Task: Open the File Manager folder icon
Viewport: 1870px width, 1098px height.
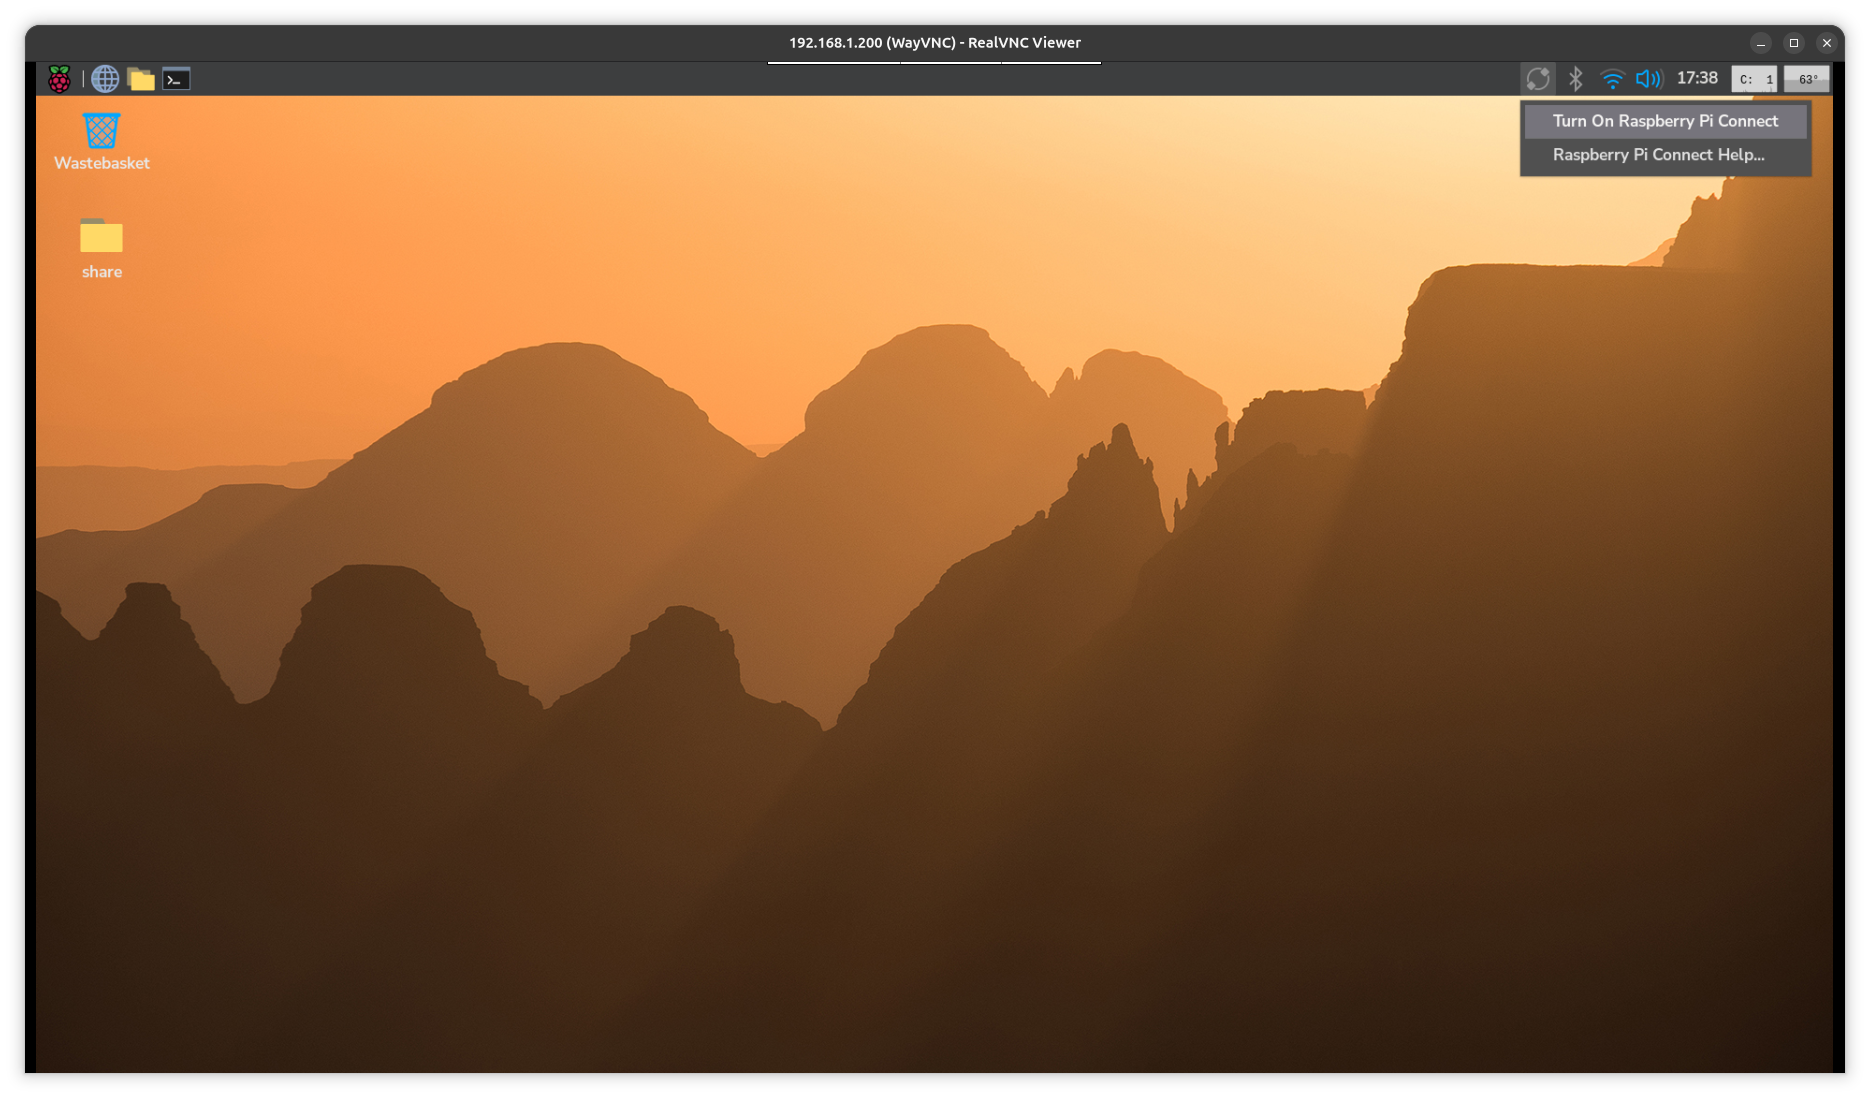Action: click(x=141, y=79)
